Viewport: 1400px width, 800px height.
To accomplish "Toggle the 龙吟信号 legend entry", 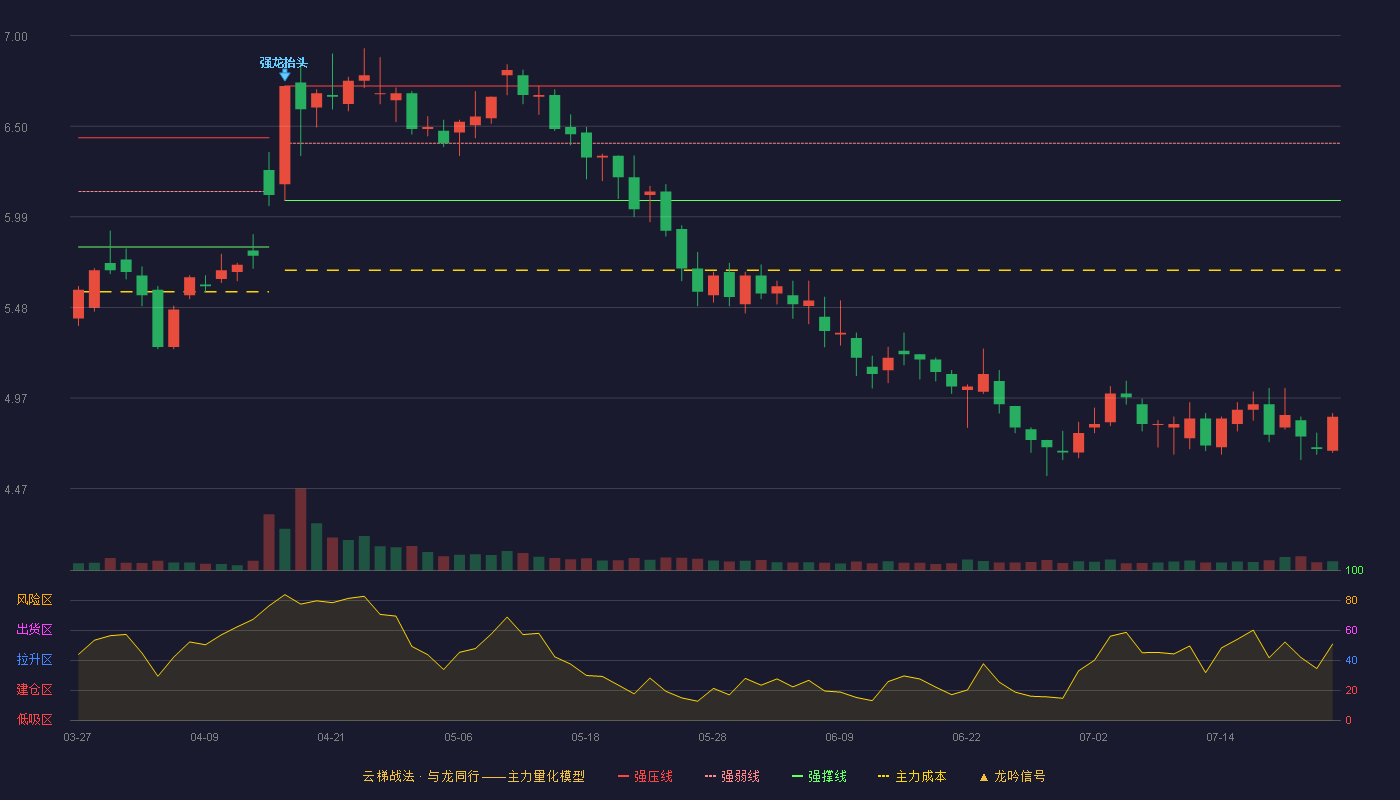I will 1012,776.
